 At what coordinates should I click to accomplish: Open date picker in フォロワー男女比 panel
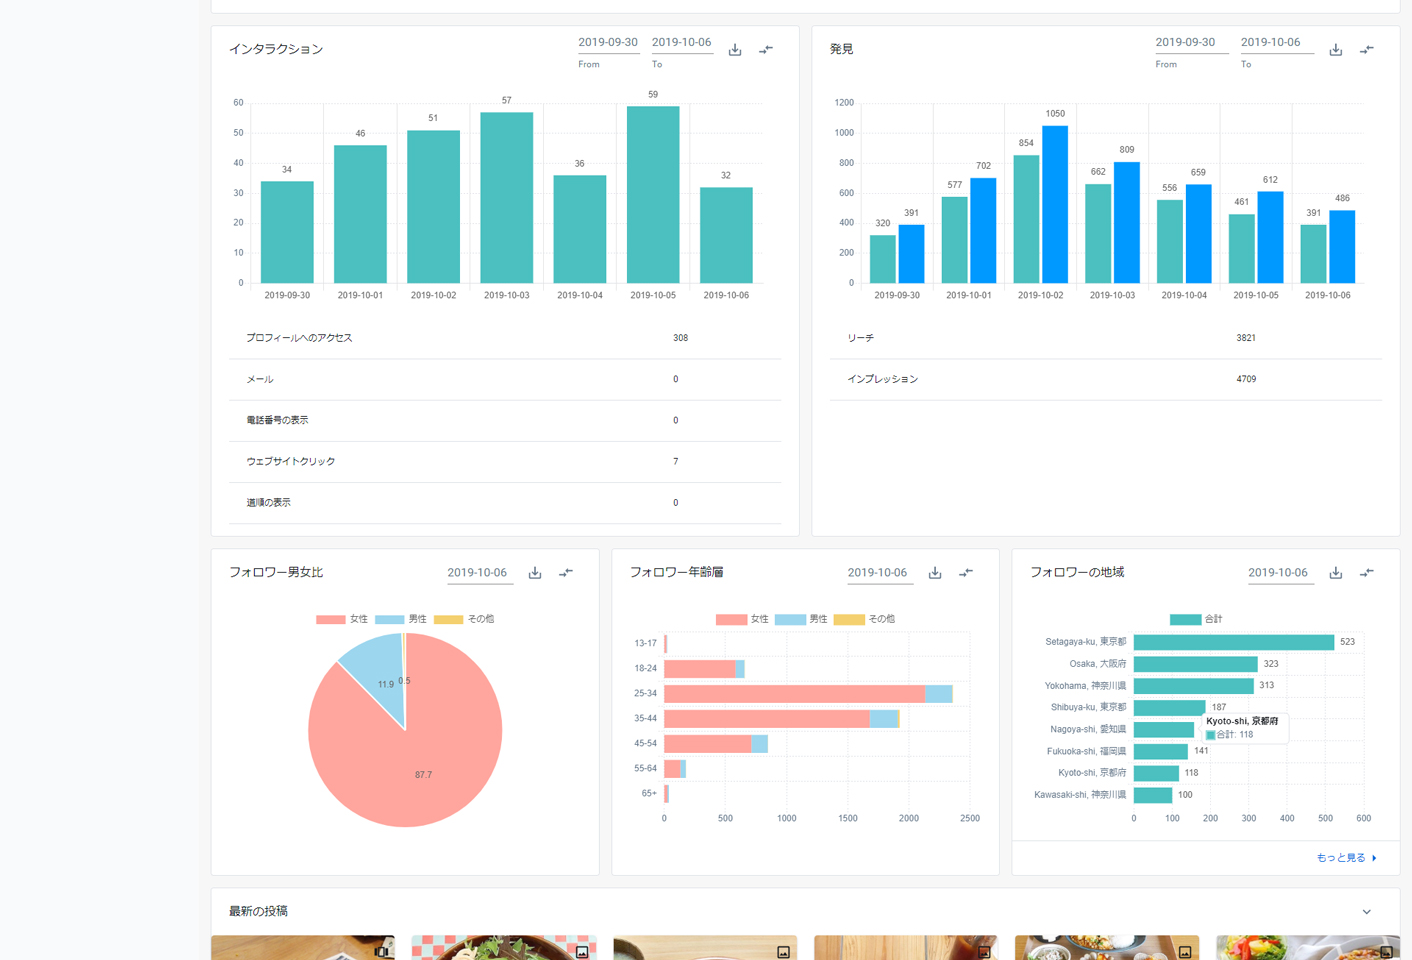(x=477, y=573)
